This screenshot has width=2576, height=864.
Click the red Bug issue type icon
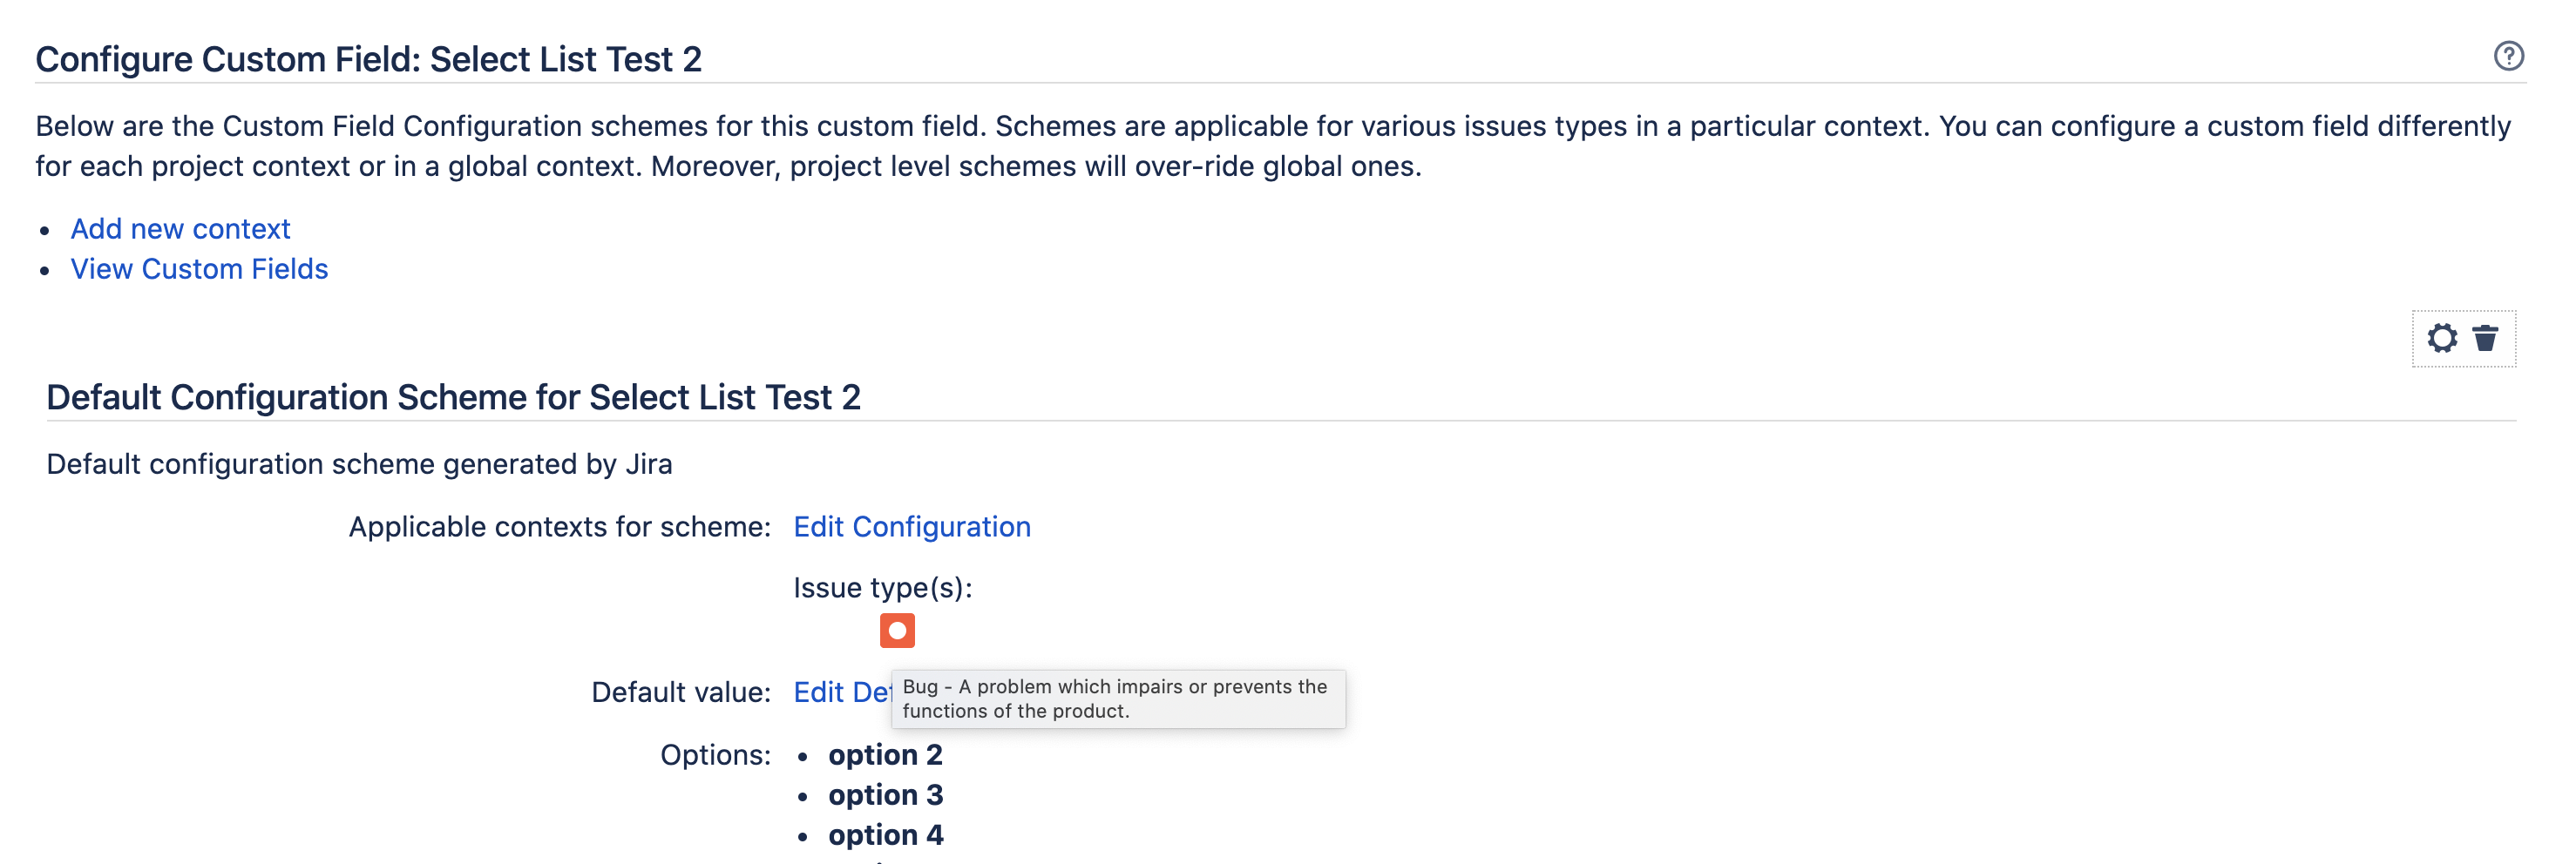click(896, 630)
